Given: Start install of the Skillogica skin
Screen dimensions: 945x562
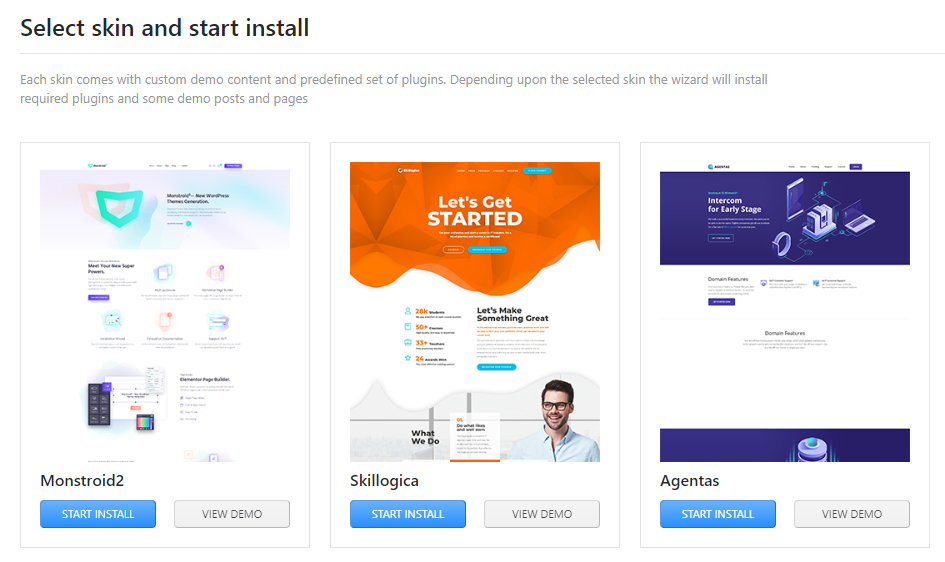Looking at the screenshot, I should [x=407, y=514].
